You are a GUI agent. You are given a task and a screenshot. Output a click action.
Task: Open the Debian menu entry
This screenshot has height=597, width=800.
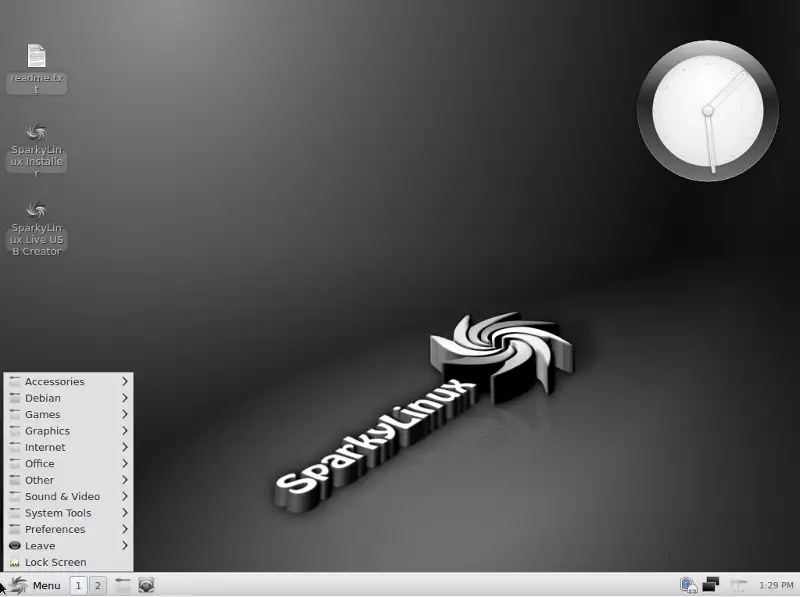point(68,398)
